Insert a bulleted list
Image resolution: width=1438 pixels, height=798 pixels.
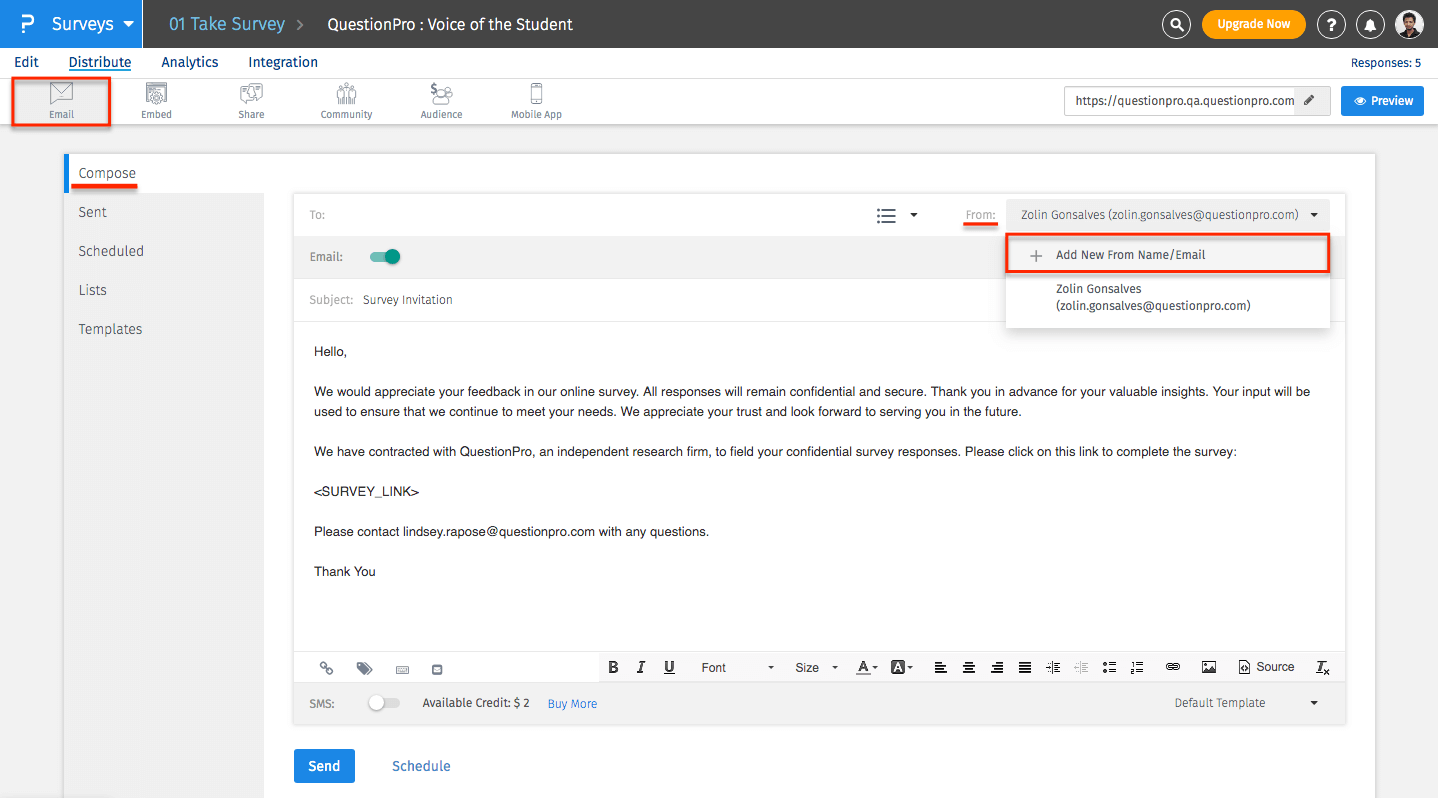coord(1109,668)
